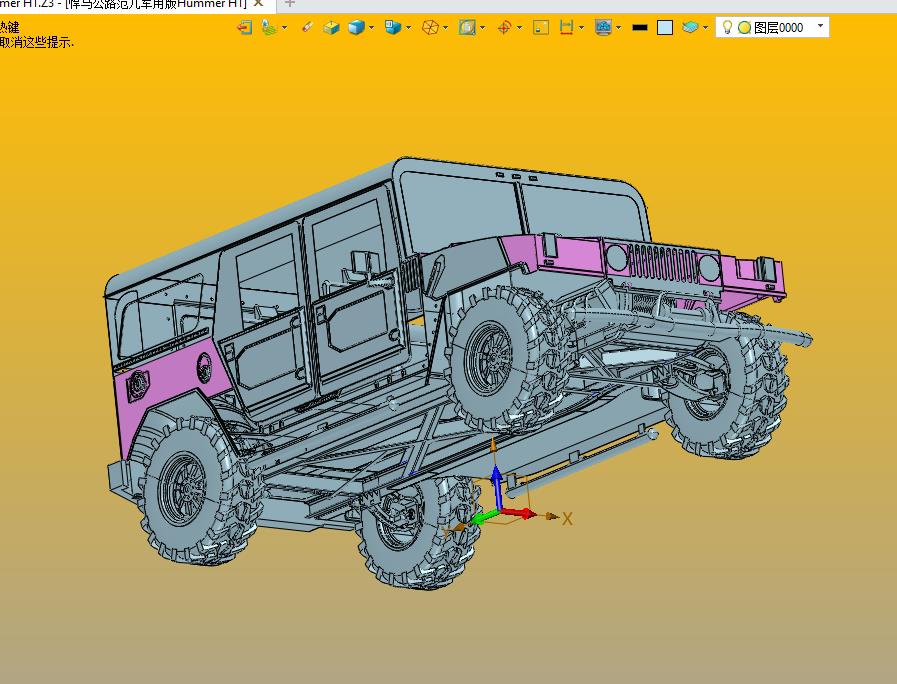897x684 pixels.
Task: Click the eraser icon in the toolbar
Action: point(307,27)
